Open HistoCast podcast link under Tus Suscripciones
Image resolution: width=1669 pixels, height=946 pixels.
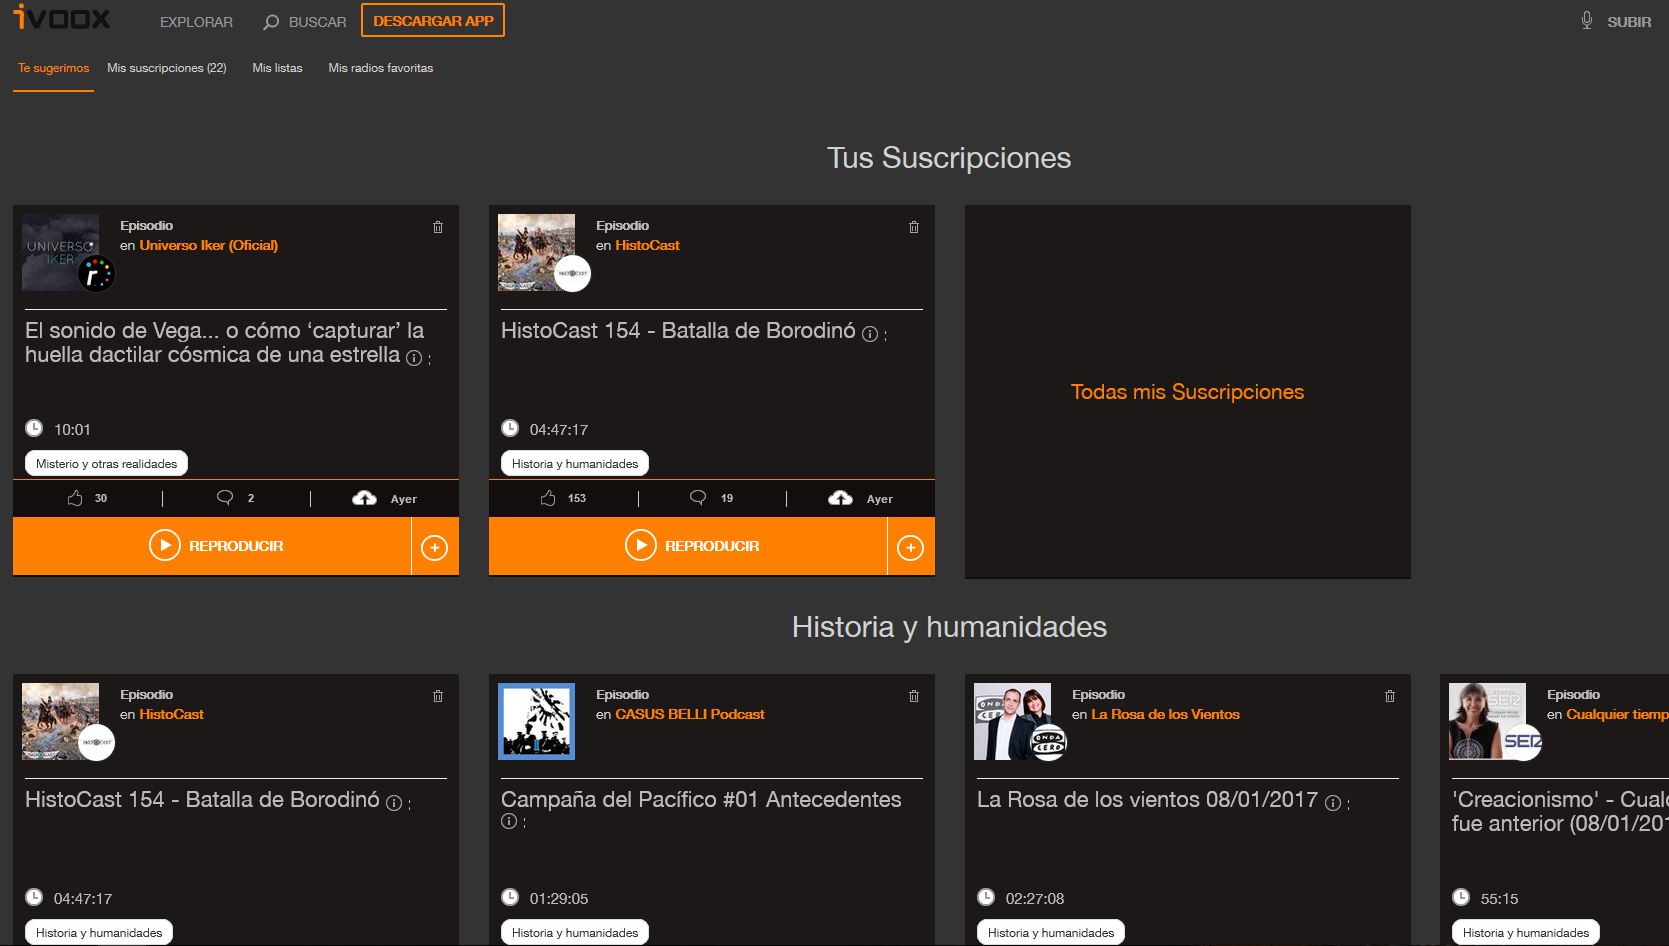click(x=648, y=245)
